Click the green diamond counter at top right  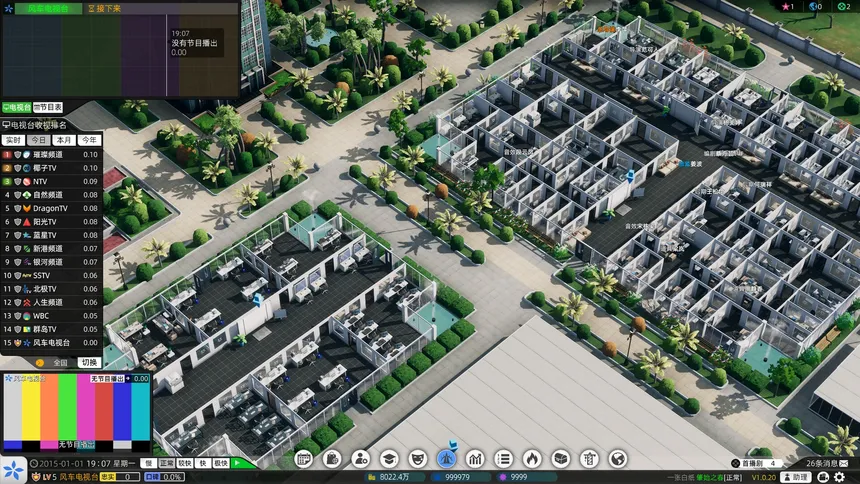tap(841, 7)
